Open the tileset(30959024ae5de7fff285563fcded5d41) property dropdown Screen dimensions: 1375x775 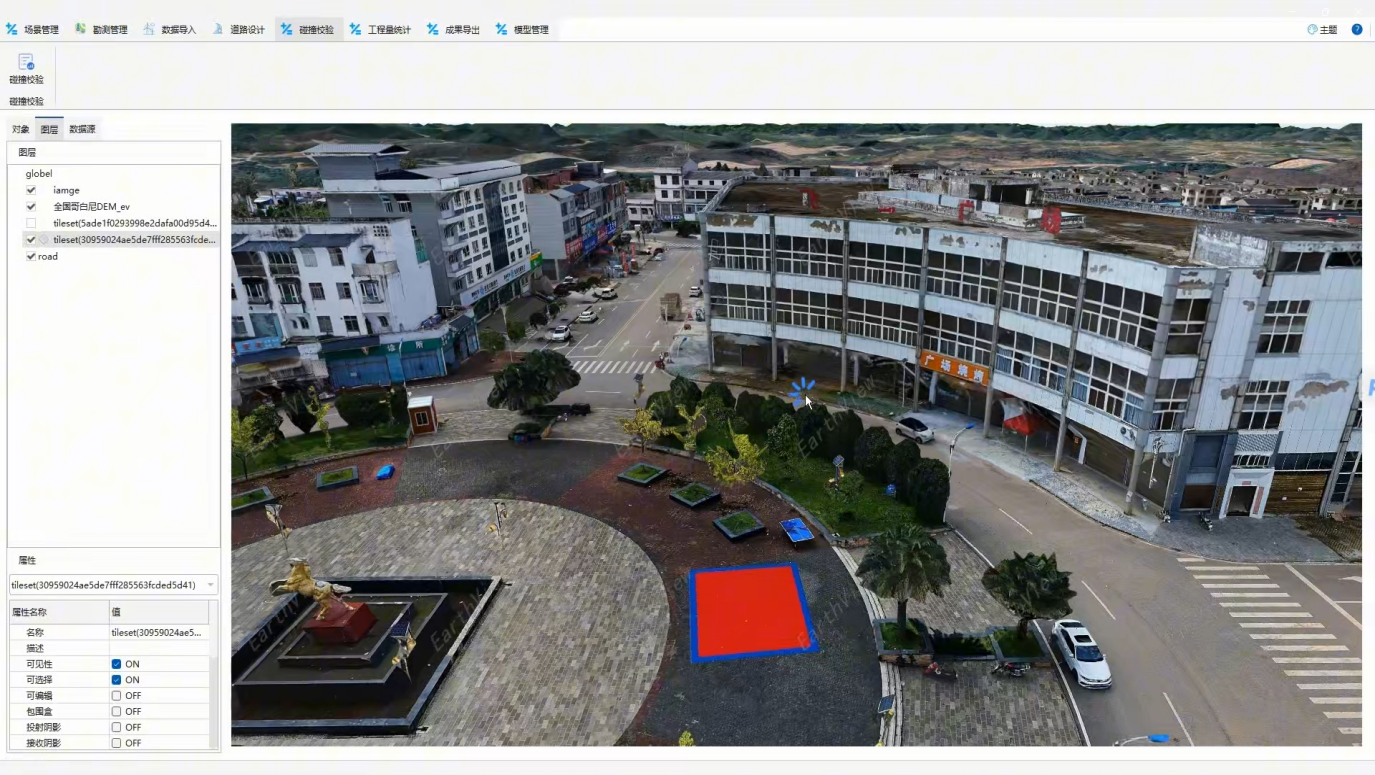coord(113,585)
